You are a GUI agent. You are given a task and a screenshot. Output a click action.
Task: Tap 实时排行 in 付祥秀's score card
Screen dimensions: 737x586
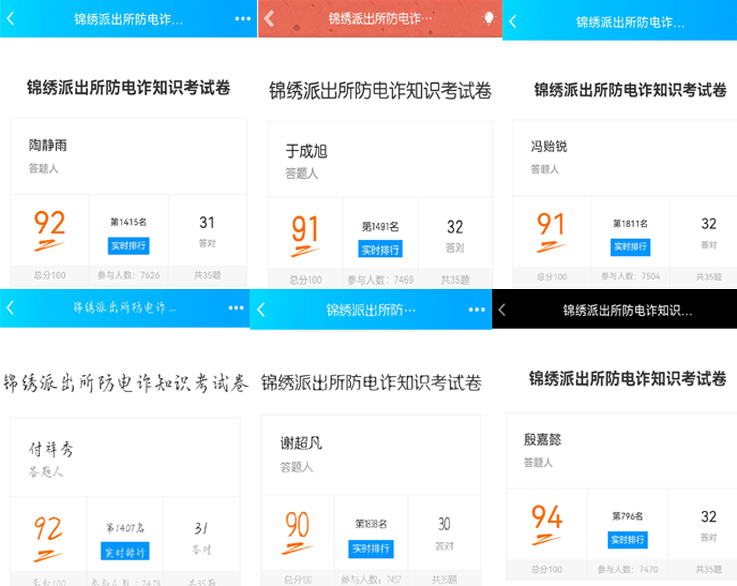pyautogui.click(x=125, y=551)
